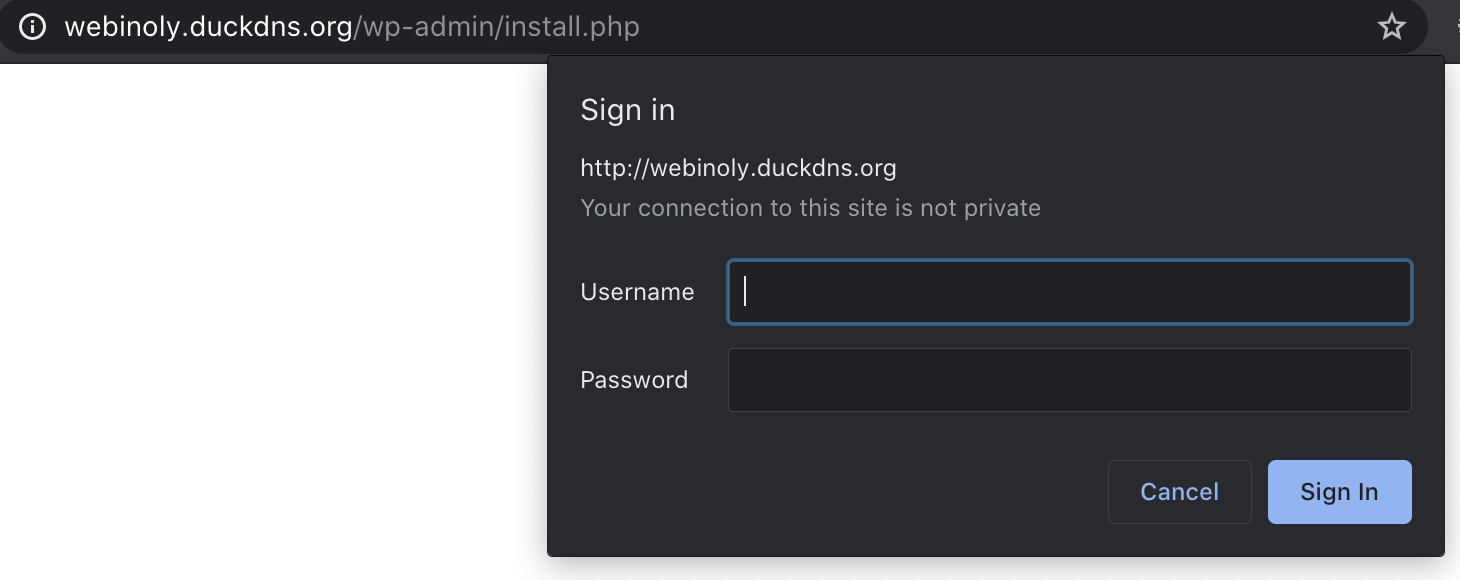Click the Username label
This screenshot has height=580, width=1460.
[x=637, y=292]
